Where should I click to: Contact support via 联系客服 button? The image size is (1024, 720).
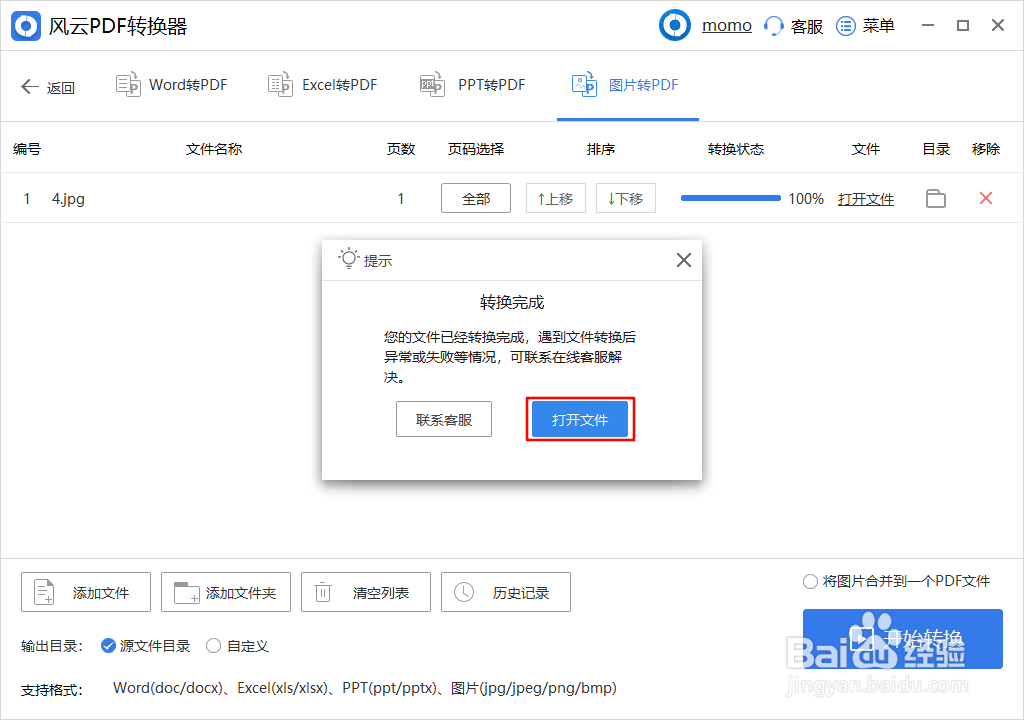(x=444, y=419)
